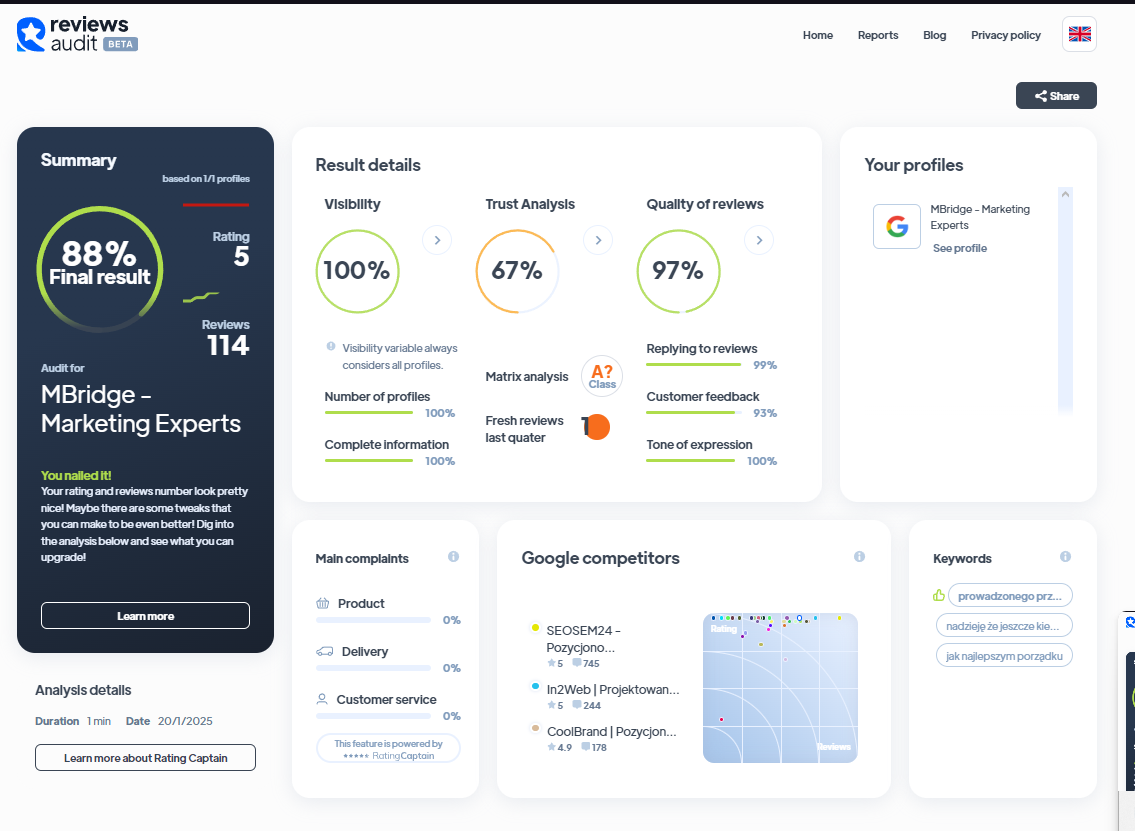Click the Delivery truck icon
This screenshot has width=1135, height=831.
[x=325, y=651]
